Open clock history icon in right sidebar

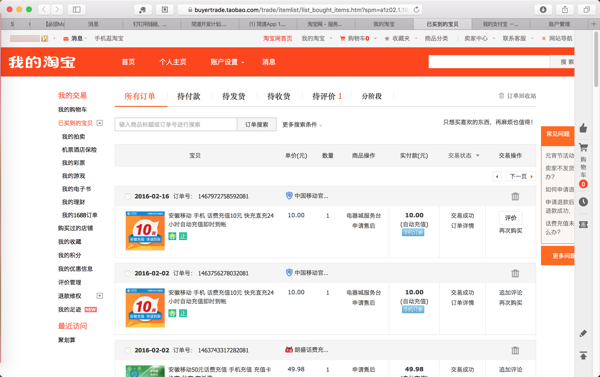[583, 202]
